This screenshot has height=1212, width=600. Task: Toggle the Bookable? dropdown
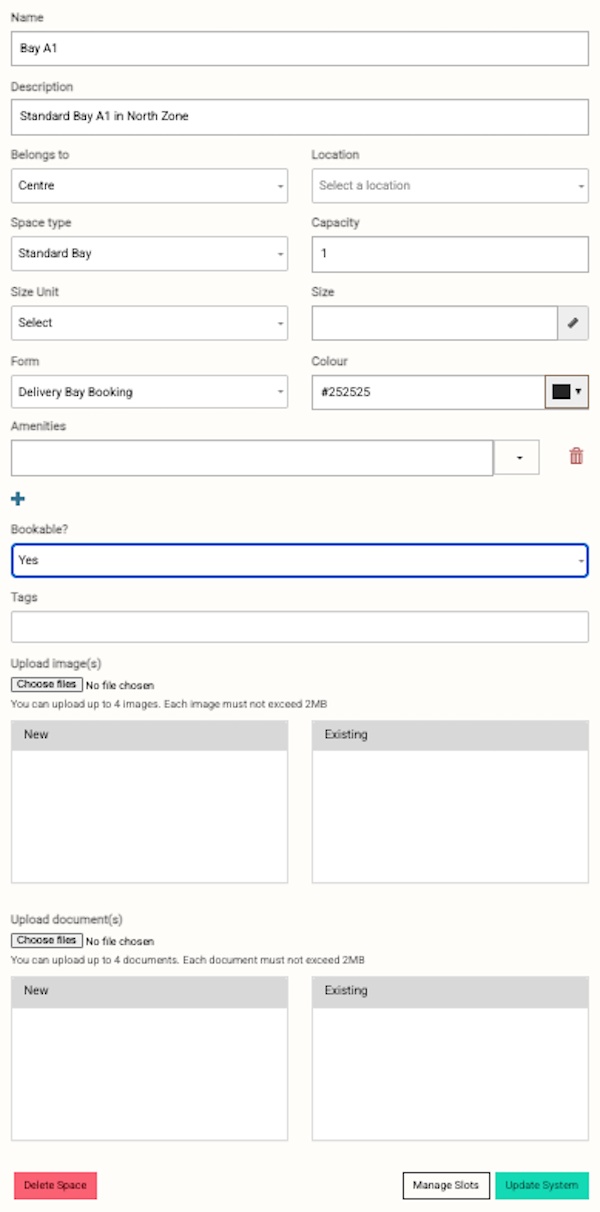pos(299,561)
